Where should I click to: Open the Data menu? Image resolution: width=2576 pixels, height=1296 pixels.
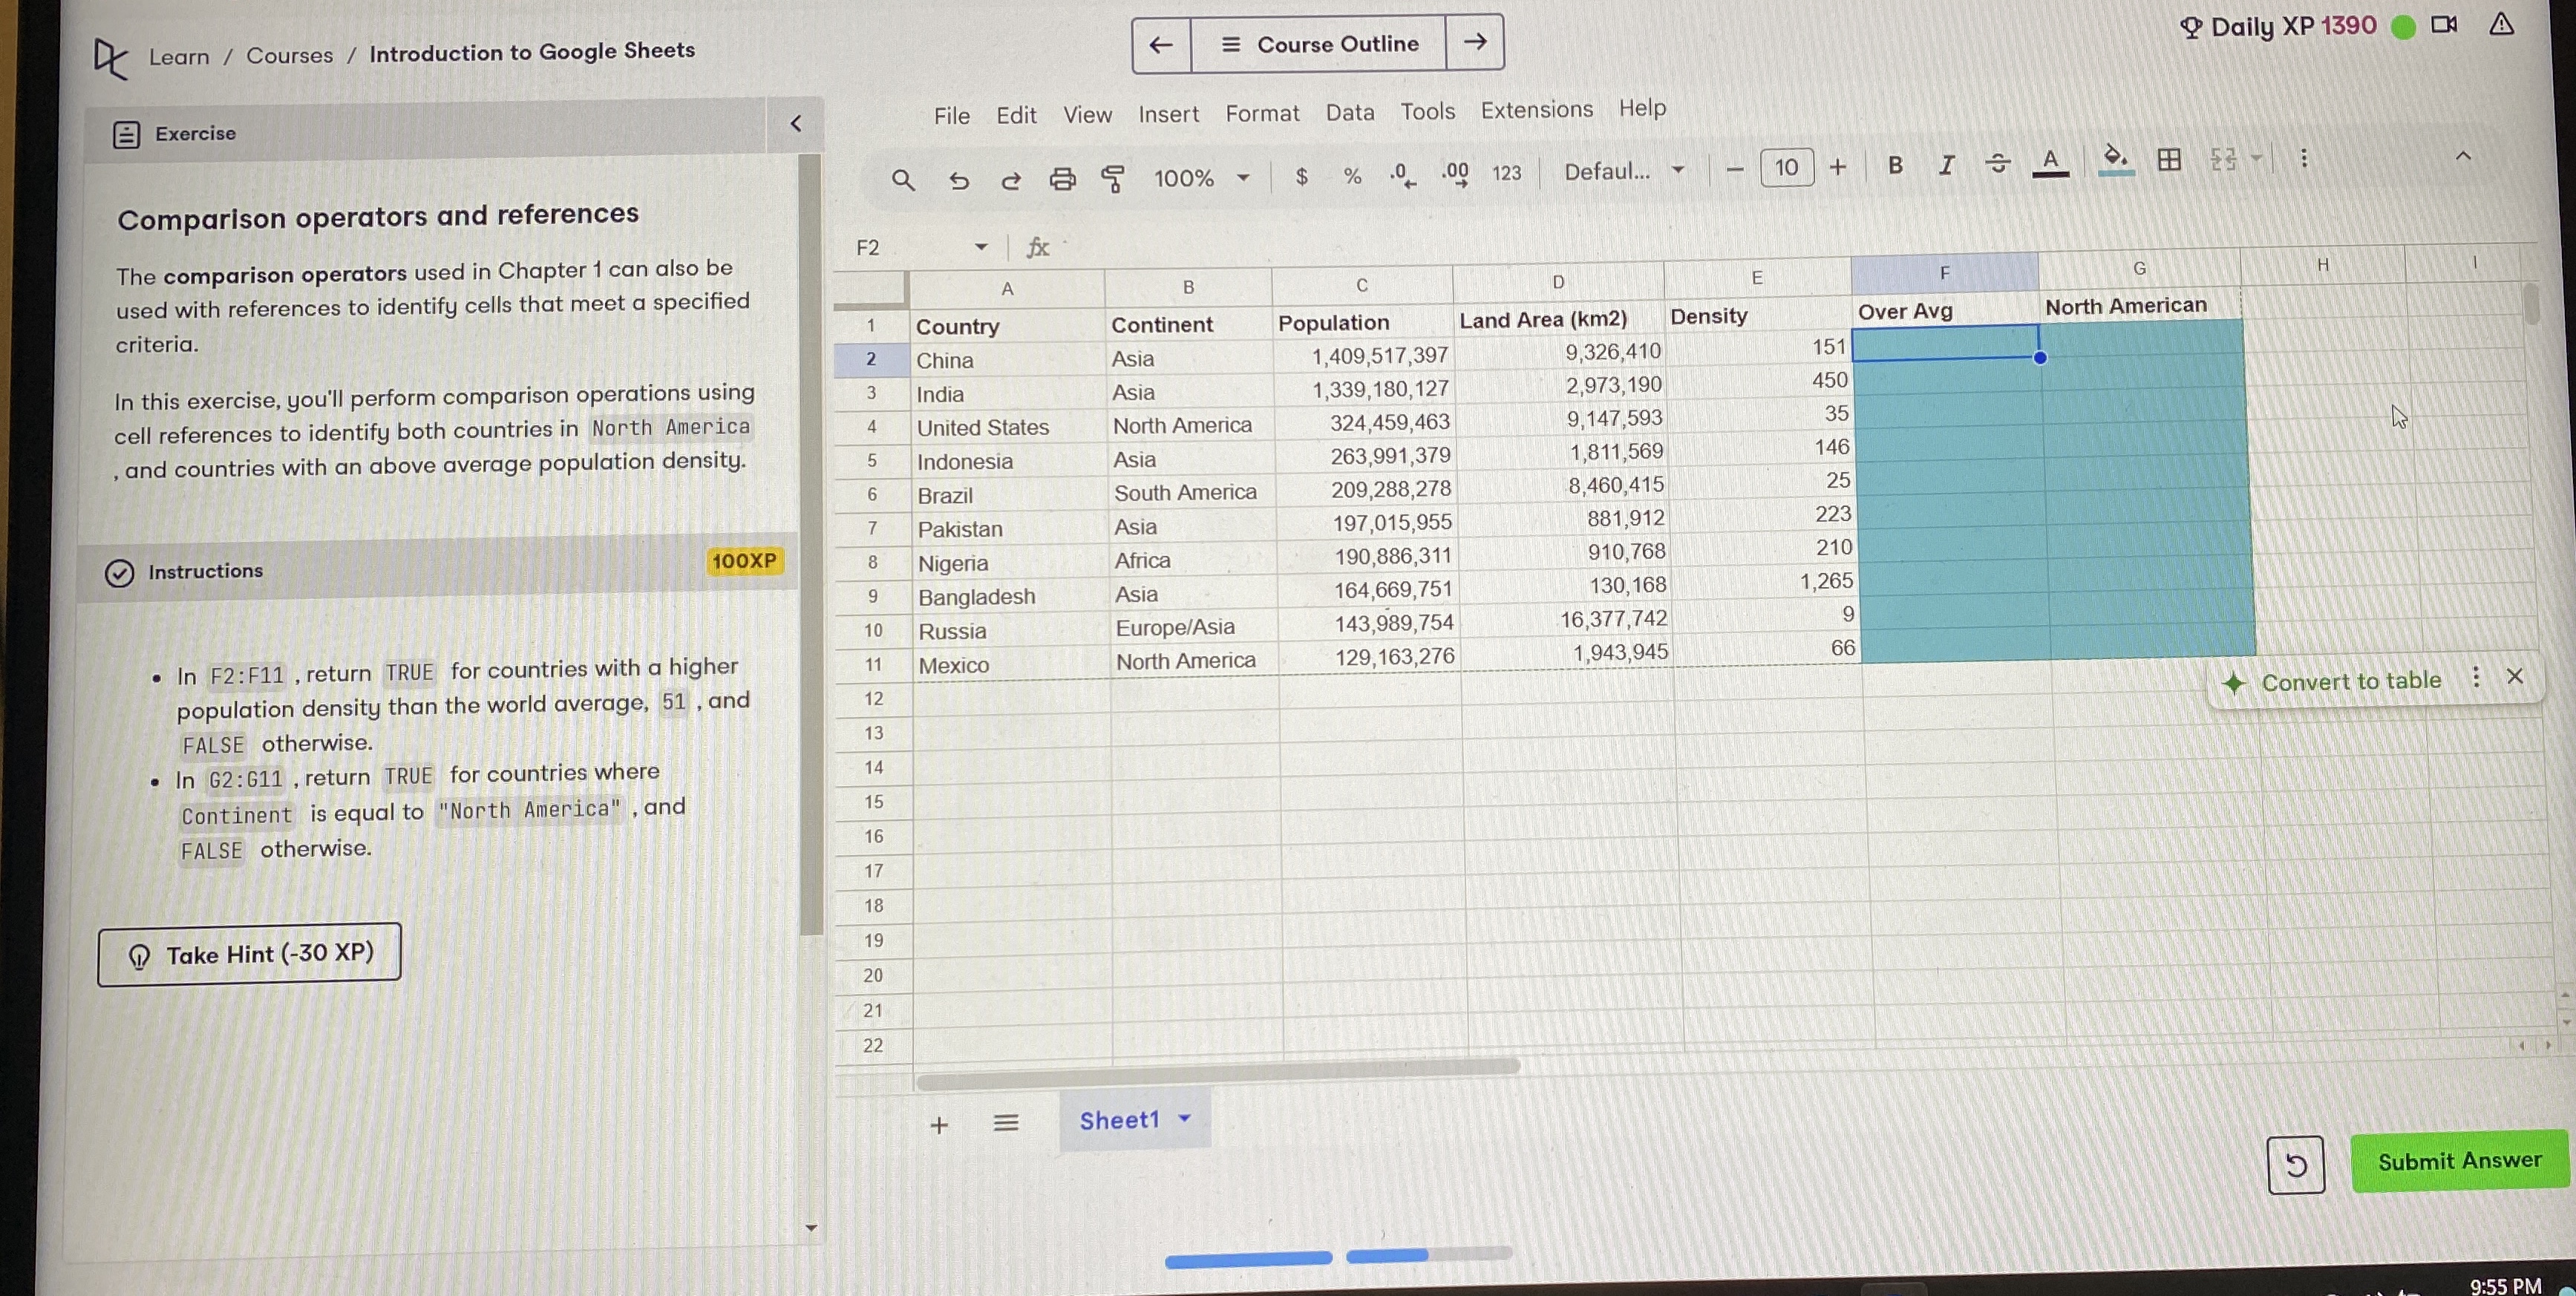pyautogui.click(x=1350, y=112)
